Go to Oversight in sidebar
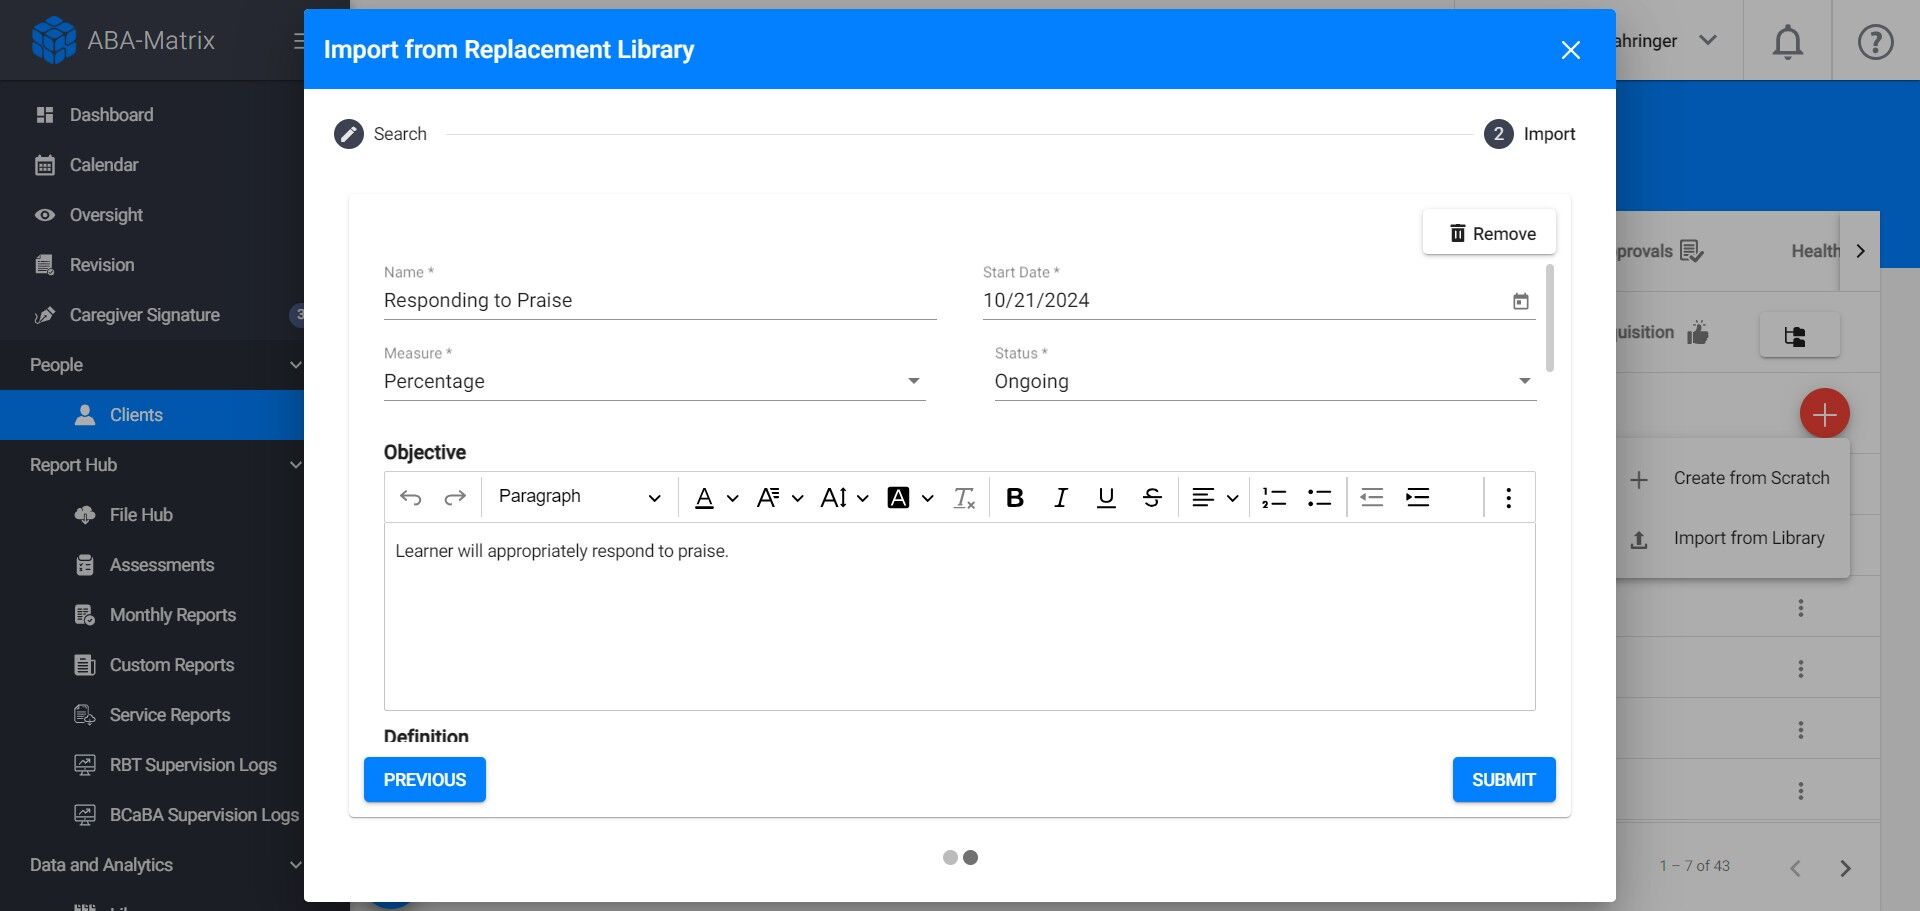The width and height of the screenshot is (1920, 911). pyautogui.click(x=106, y=215)
